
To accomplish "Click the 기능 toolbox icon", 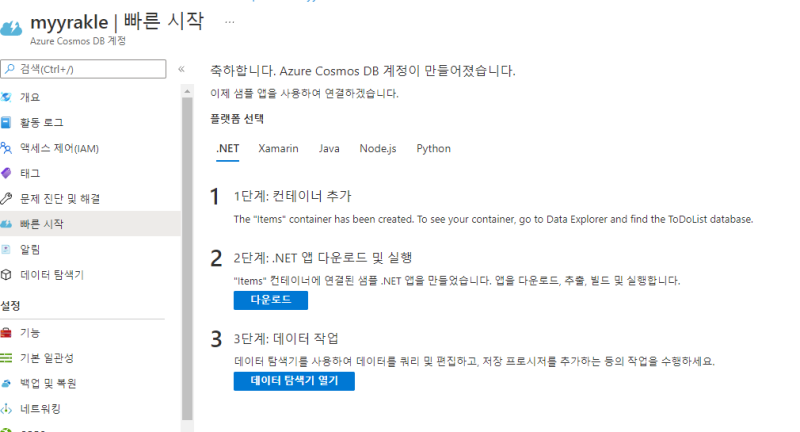I will [7, 332].
